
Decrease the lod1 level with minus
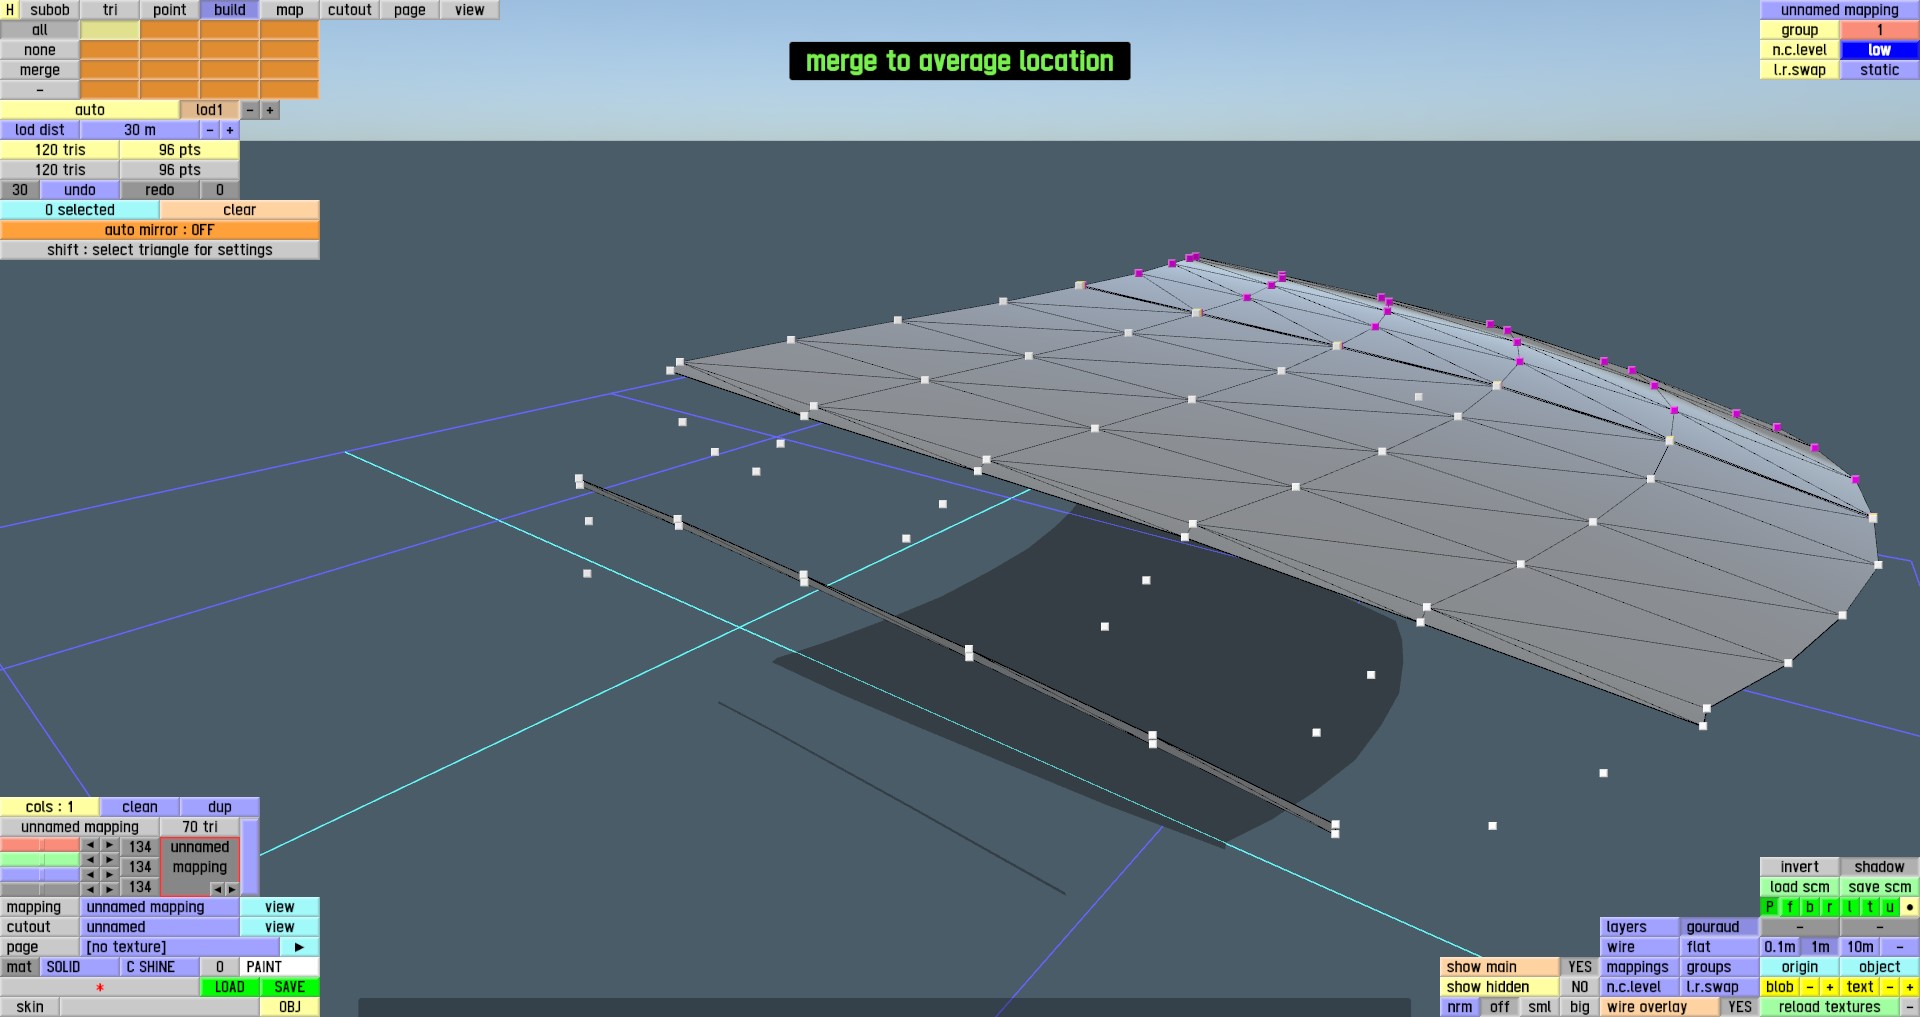[x=250, y=110]
